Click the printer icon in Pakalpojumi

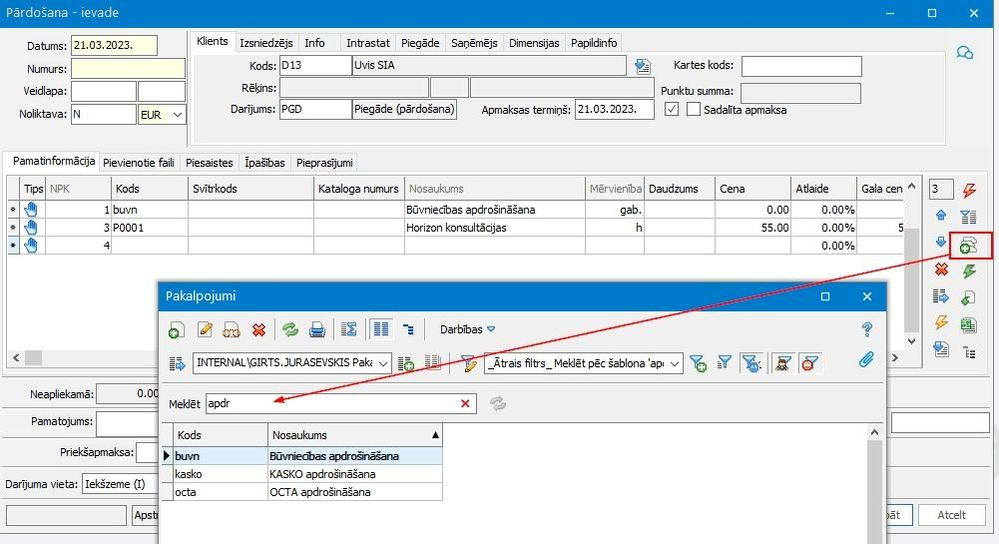317,329
